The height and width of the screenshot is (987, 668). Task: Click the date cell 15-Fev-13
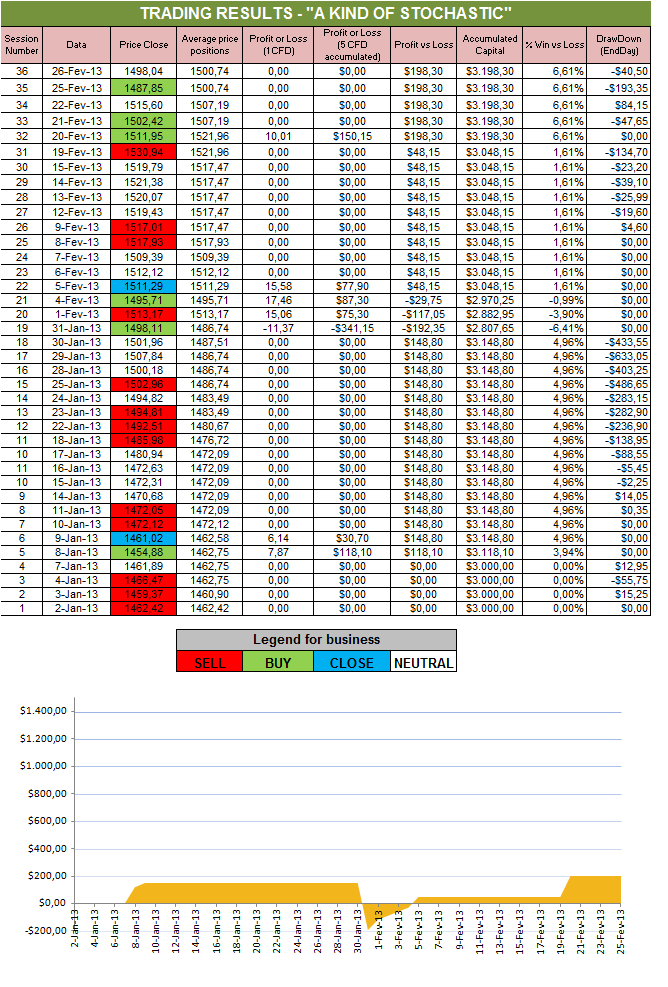[x=76, y=167]
